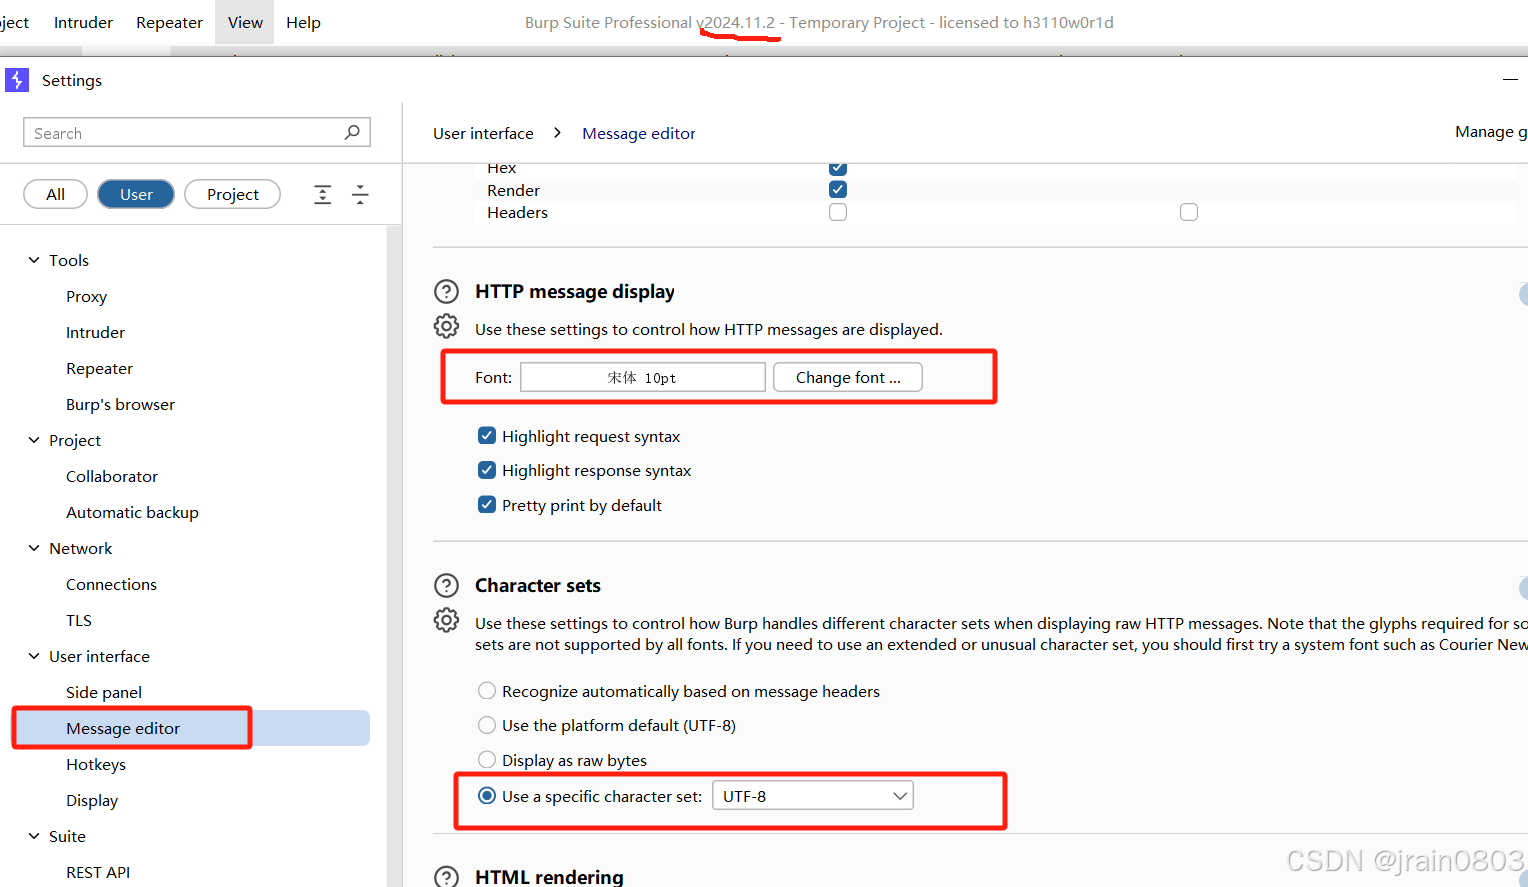Screen dimensions: 1528x887
Task: Click the breadcrumb chevron after User interface
Action: click(557, 133)
